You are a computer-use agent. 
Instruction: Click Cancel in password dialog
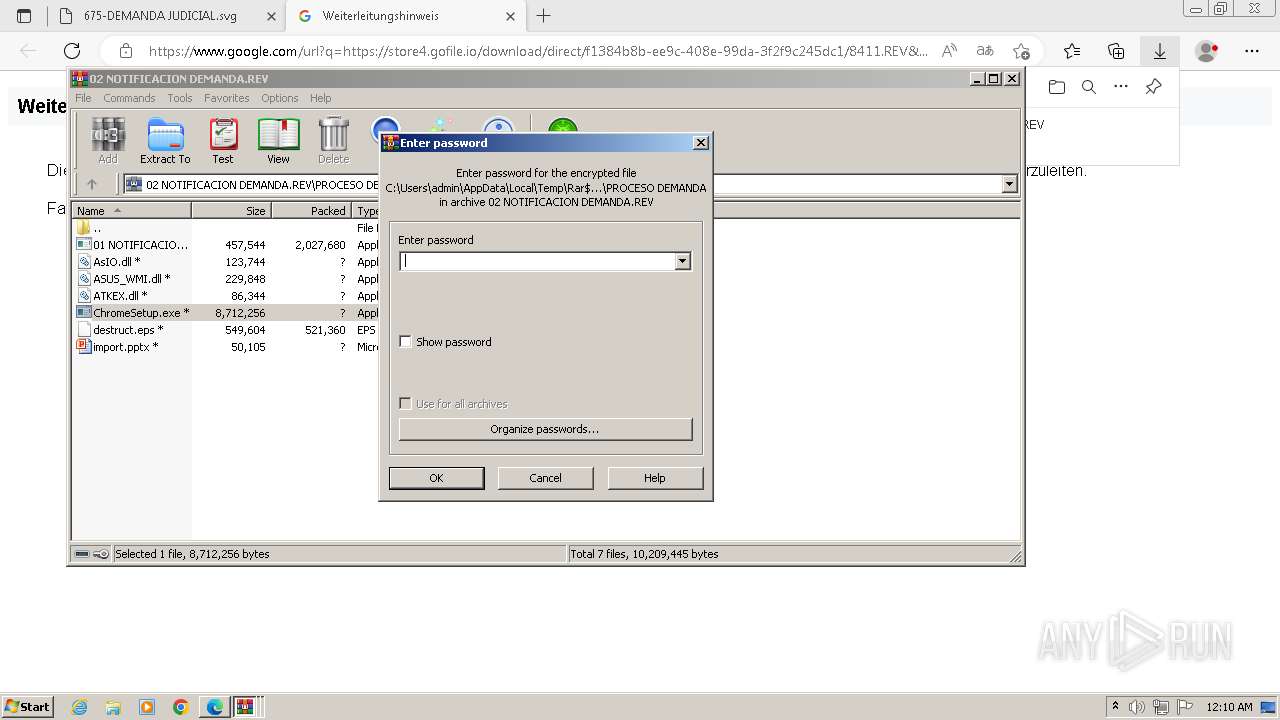pos(545,478)
